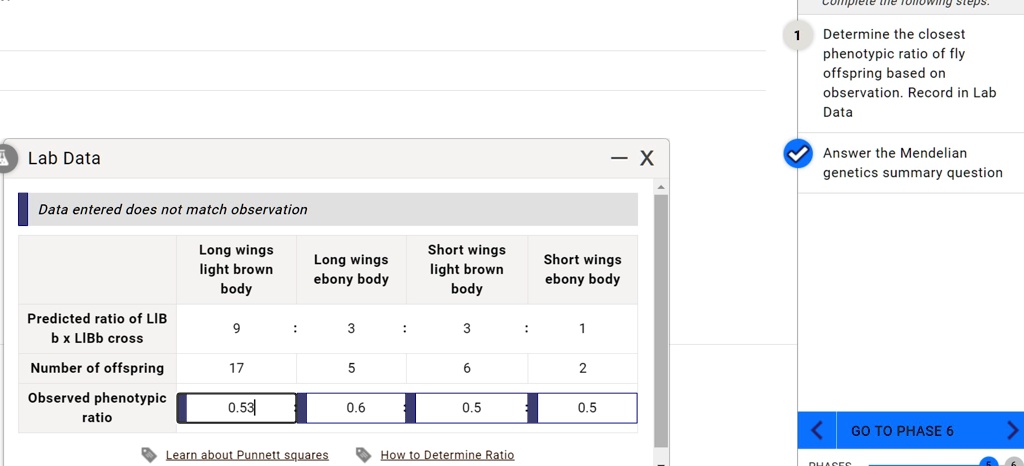Go to previous phase with left chevron
The width and height of the screenshot is (1024, 466).
coord(816,431)
